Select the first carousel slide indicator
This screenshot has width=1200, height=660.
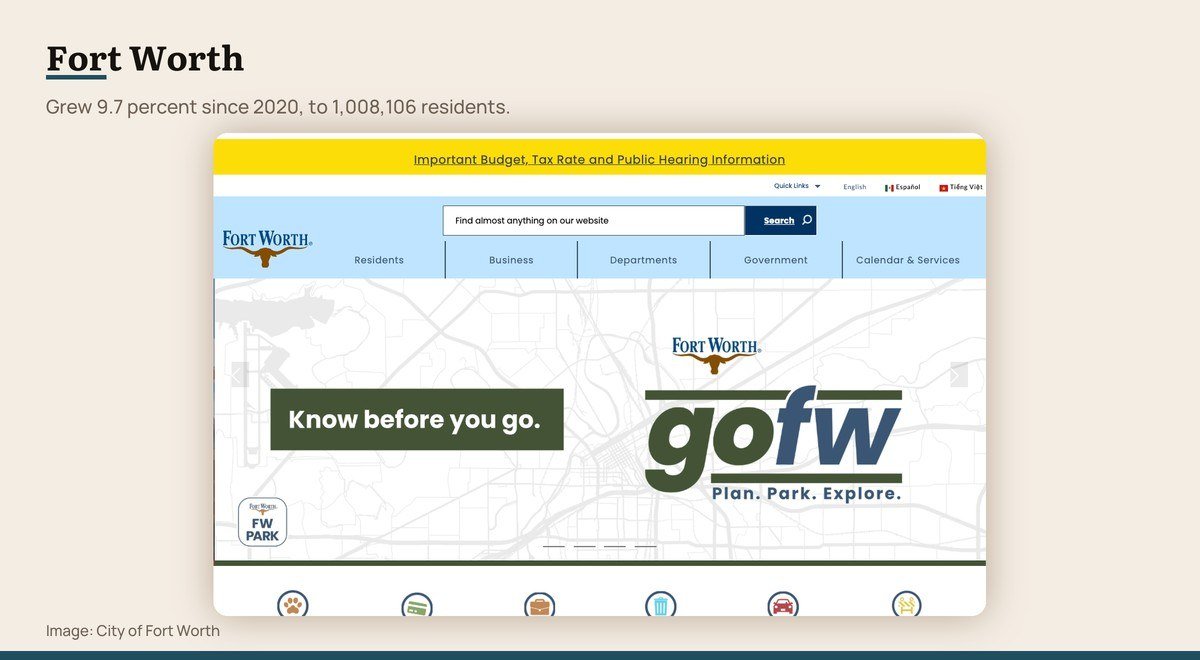point(553,547)
